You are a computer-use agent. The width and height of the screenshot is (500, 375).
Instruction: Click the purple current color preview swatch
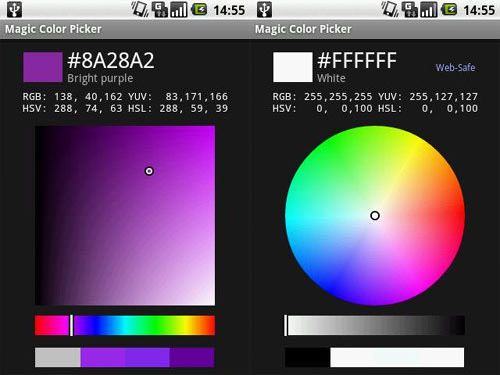click(43, 67)
